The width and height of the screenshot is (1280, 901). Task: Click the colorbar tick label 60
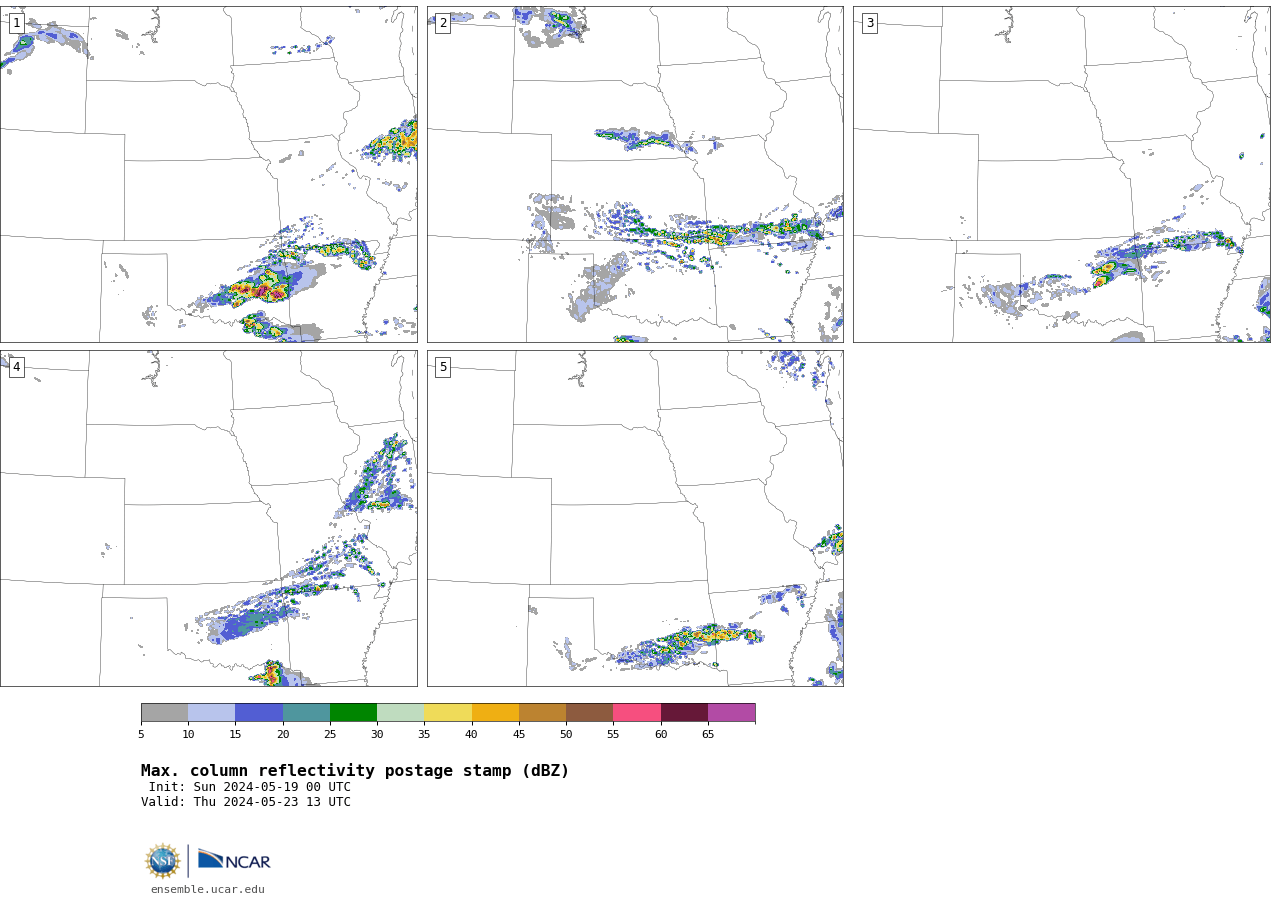pyautogui.click(x=661, y=735)
